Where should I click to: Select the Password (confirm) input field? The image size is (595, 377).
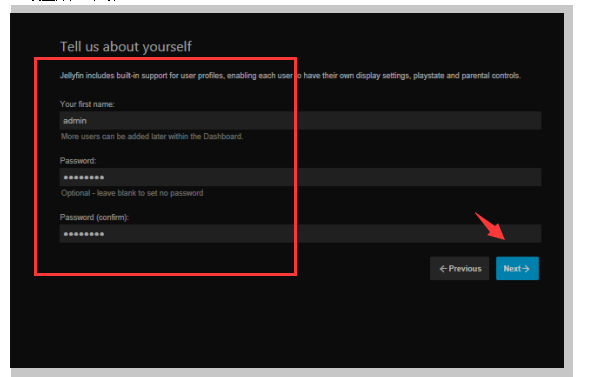pyautogui.click(x=300, y=234)
